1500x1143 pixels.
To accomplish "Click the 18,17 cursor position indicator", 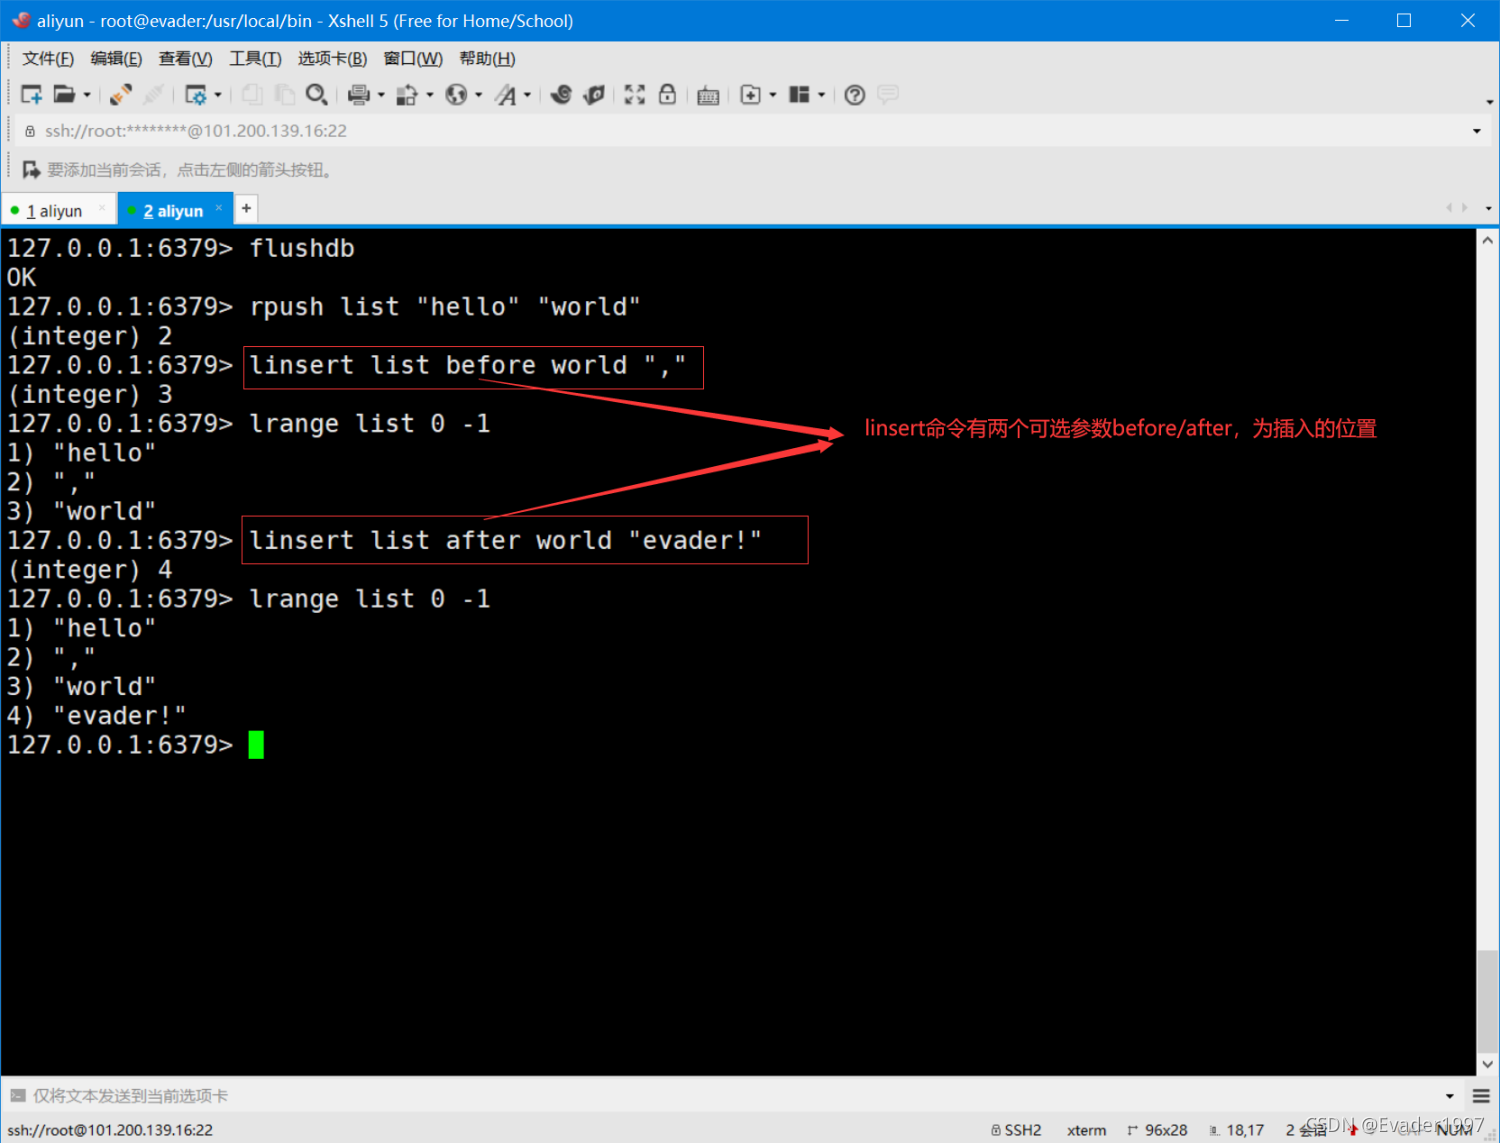I will pos(1237,1130).
